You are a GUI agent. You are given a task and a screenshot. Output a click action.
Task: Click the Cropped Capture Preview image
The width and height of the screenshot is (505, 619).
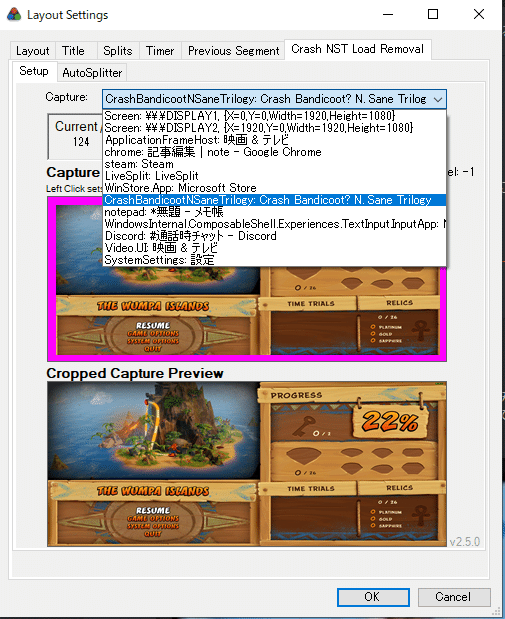click(x=247, y=464)
